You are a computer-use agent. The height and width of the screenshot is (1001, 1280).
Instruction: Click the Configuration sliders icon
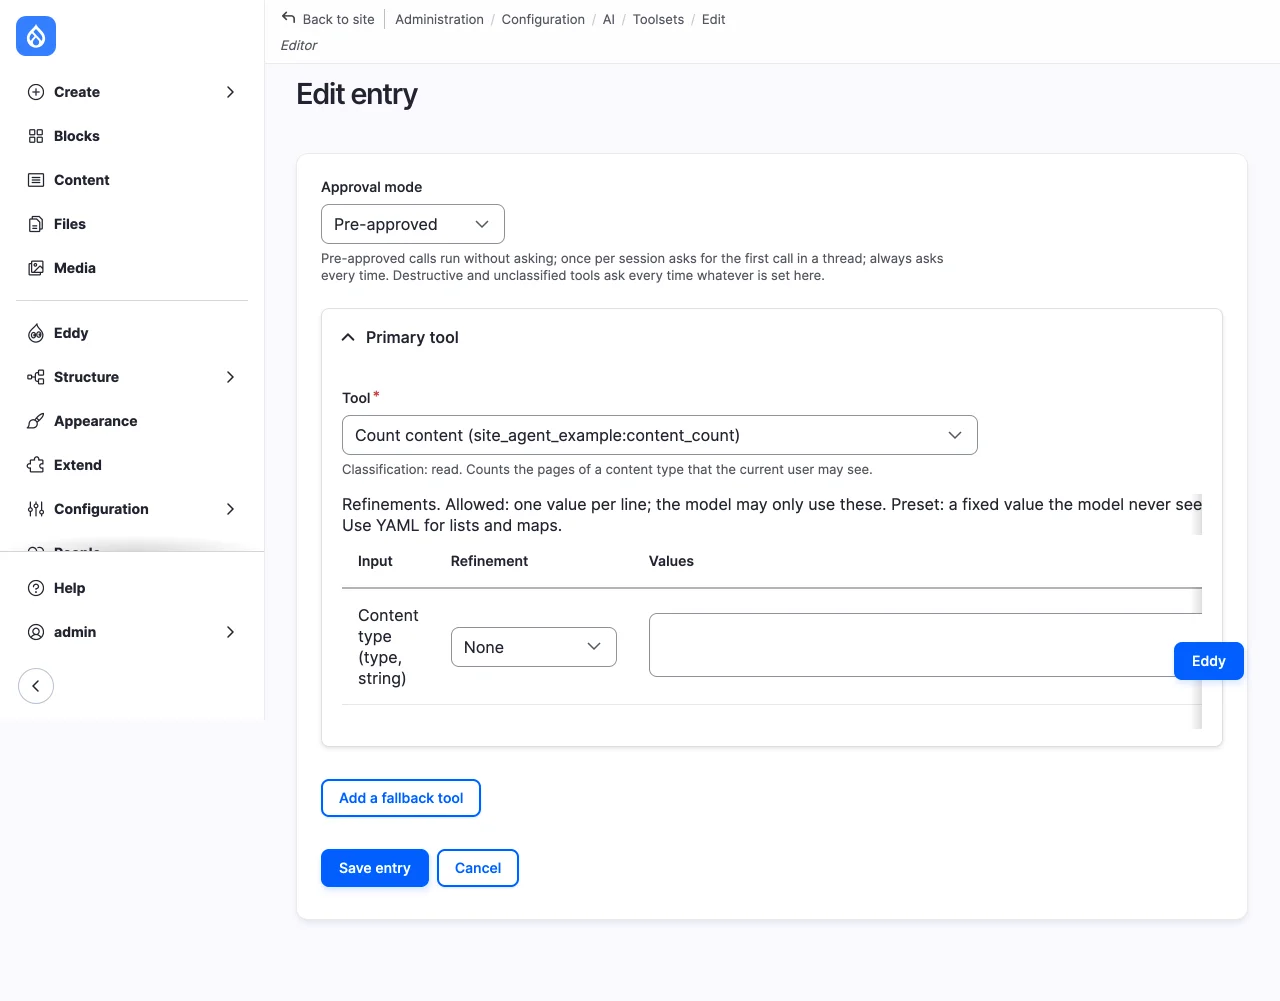pyautogui.click(x=36, y=509)
